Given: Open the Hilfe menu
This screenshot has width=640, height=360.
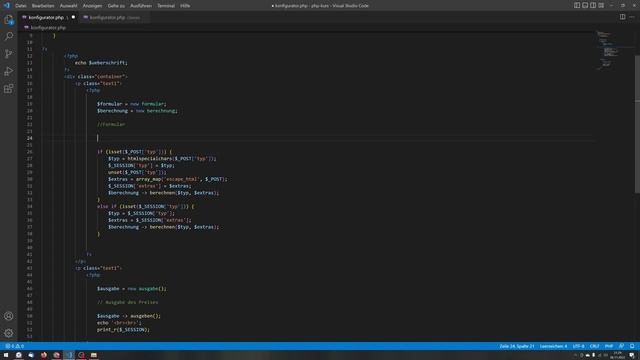Looking at the screenshot, I should (x=185, y=6).
